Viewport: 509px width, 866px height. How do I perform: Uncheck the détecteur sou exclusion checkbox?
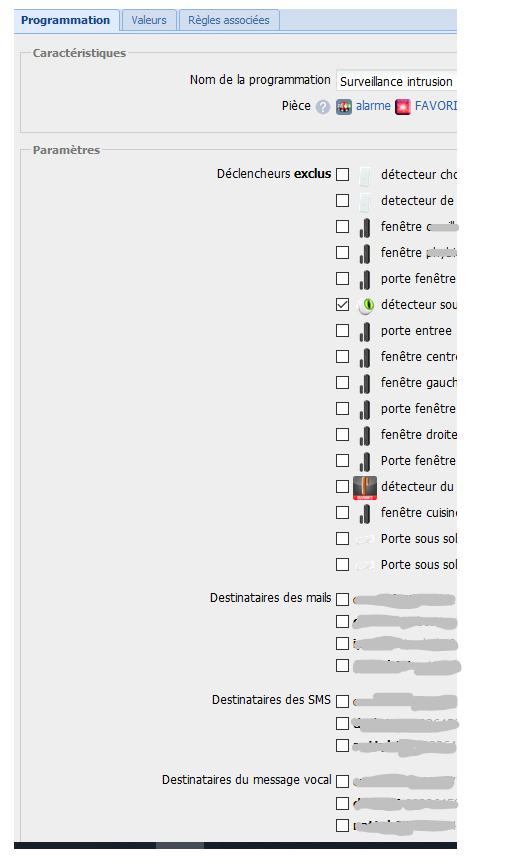pyautogui.click(x=342, y=304)
